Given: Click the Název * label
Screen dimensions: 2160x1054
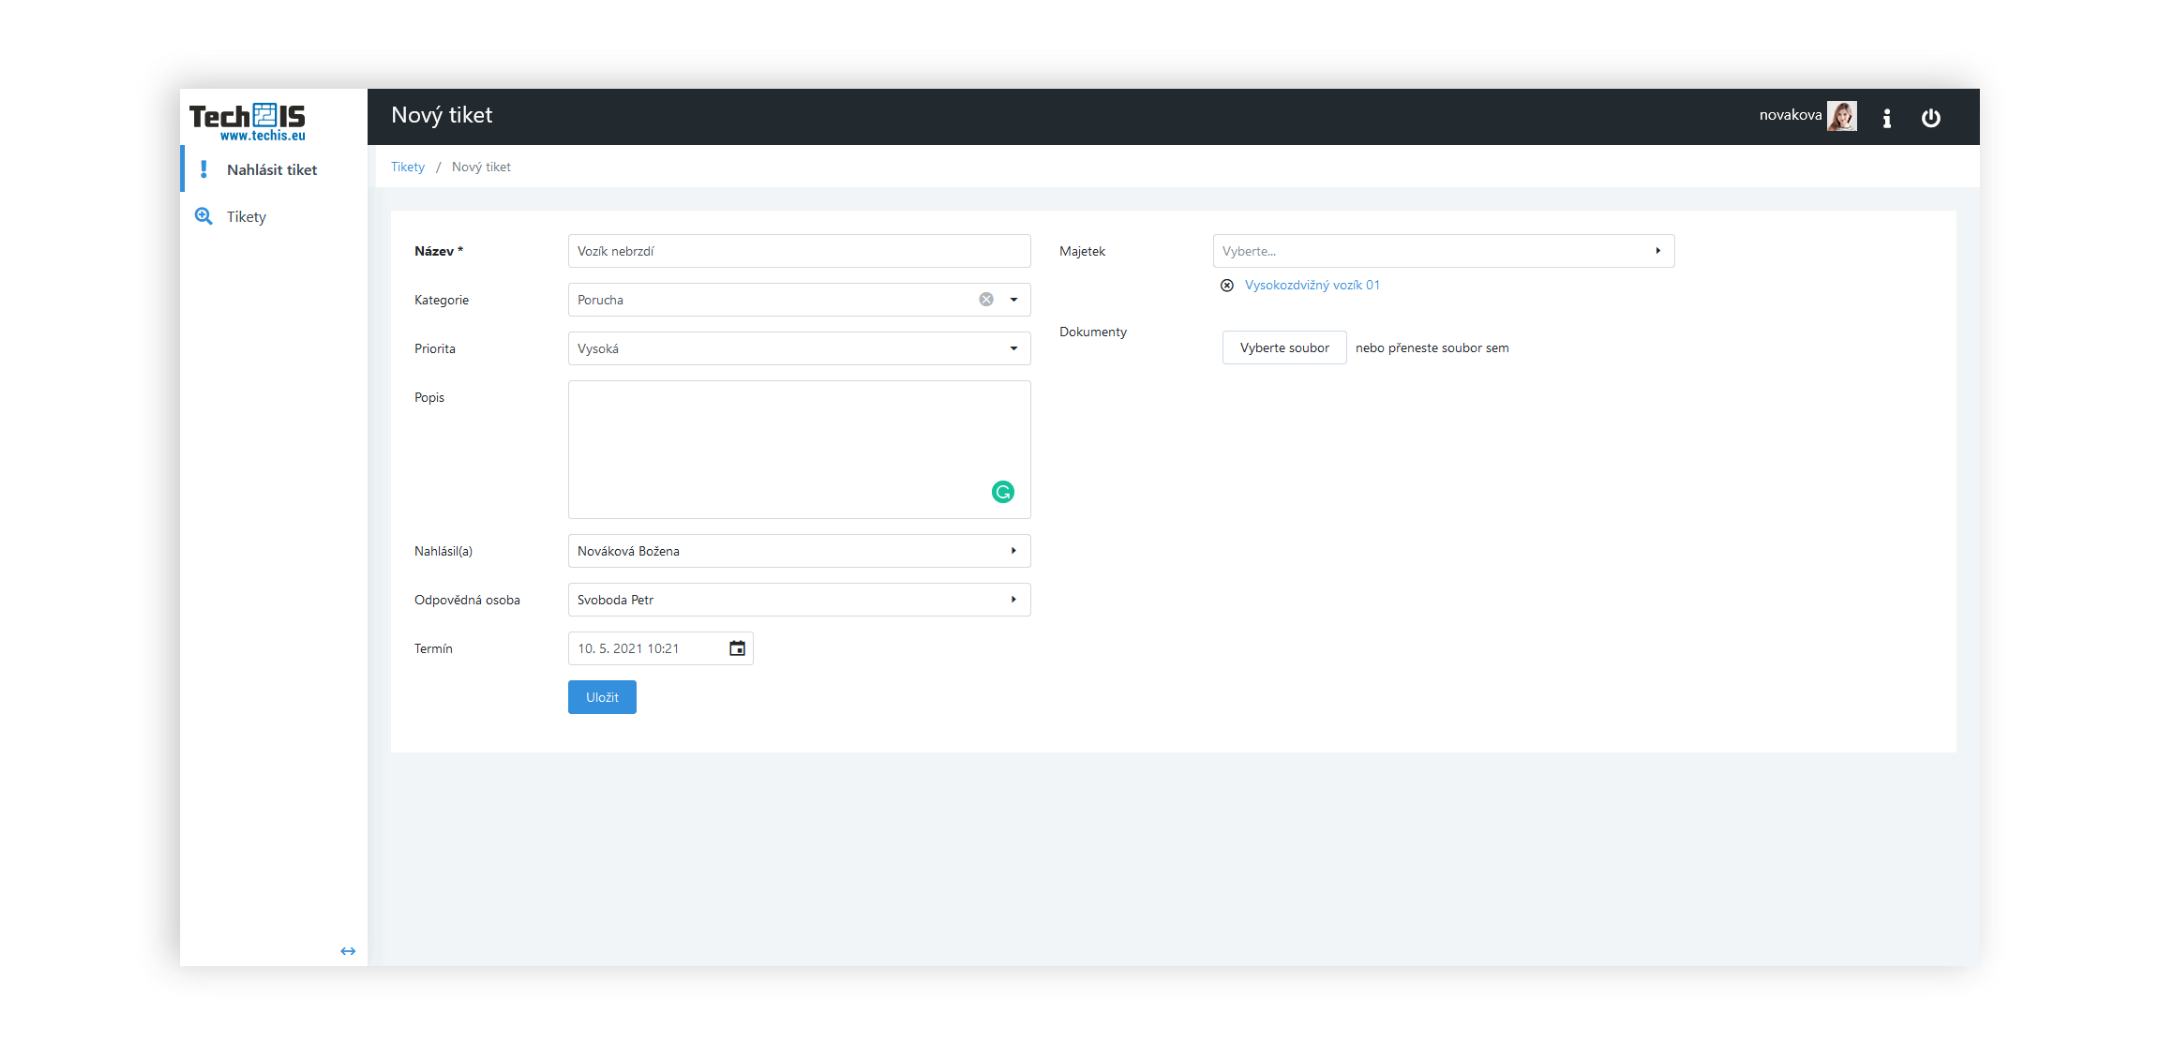Looking at the screenshot, I should (439, 251).
